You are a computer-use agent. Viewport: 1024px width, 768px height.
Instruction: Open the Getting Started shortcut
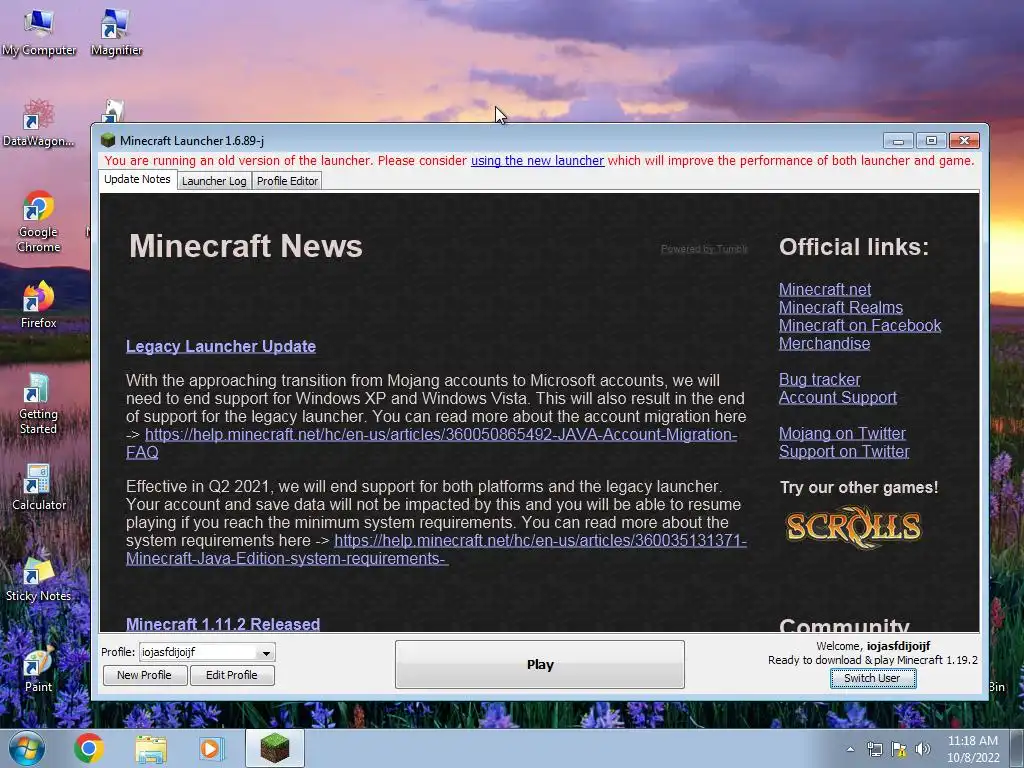click(39, 403)
